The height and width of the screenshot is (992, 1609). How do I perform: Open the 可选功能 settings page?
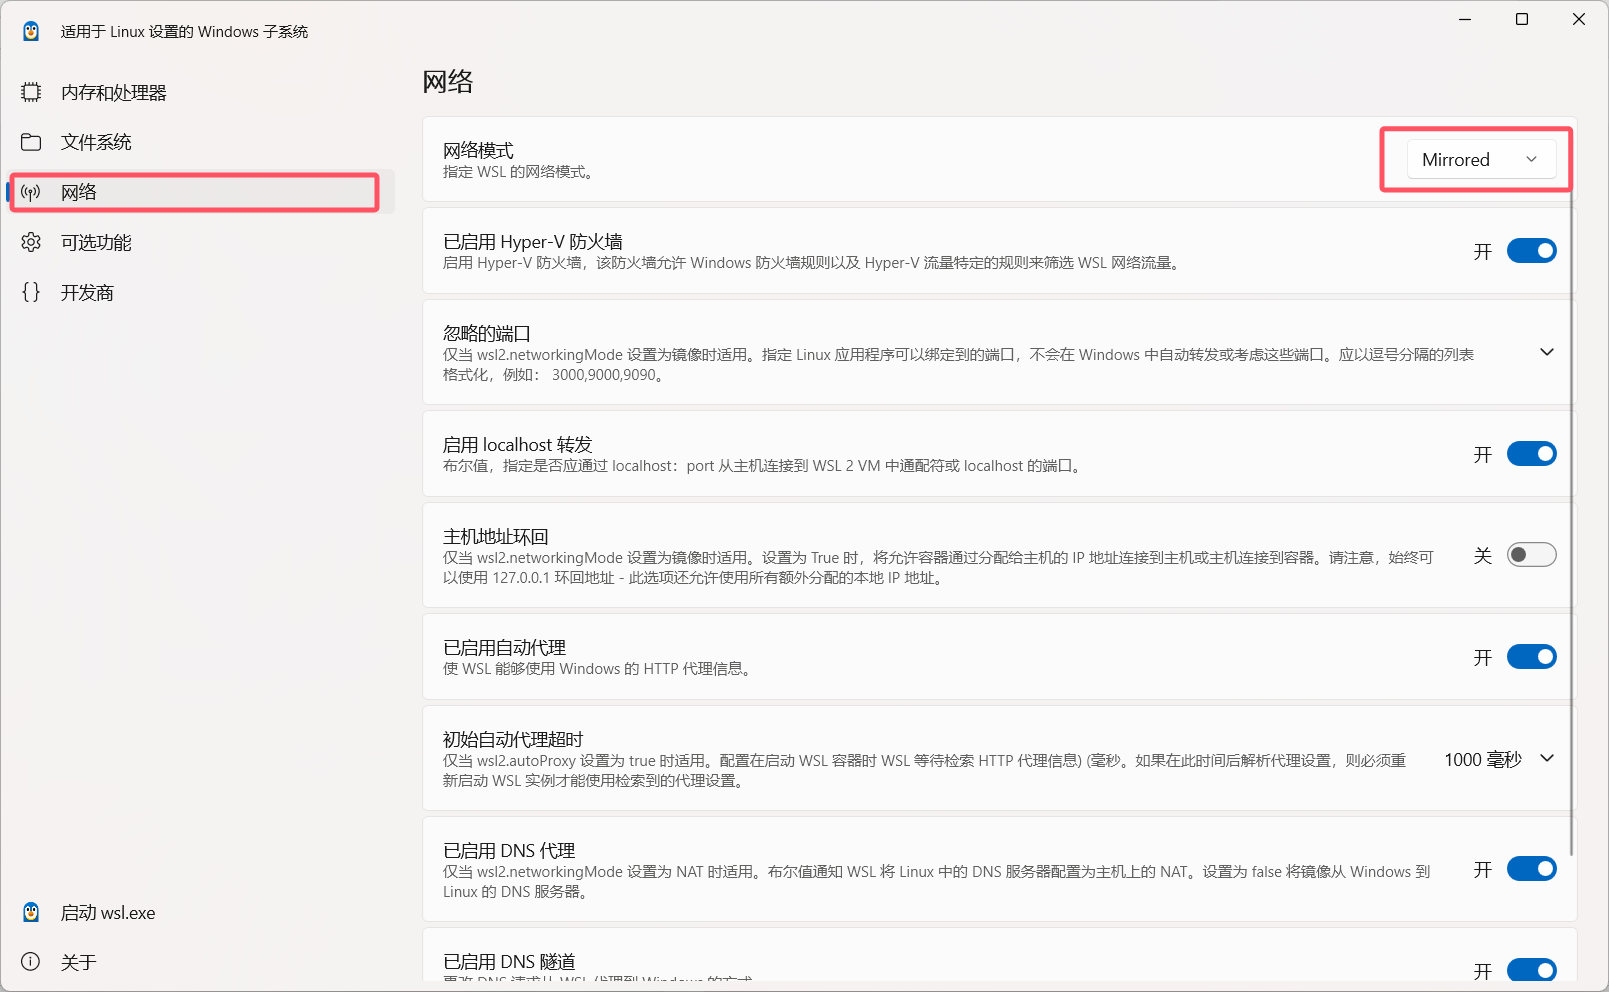pyautogui.click(x=202, y=242)
